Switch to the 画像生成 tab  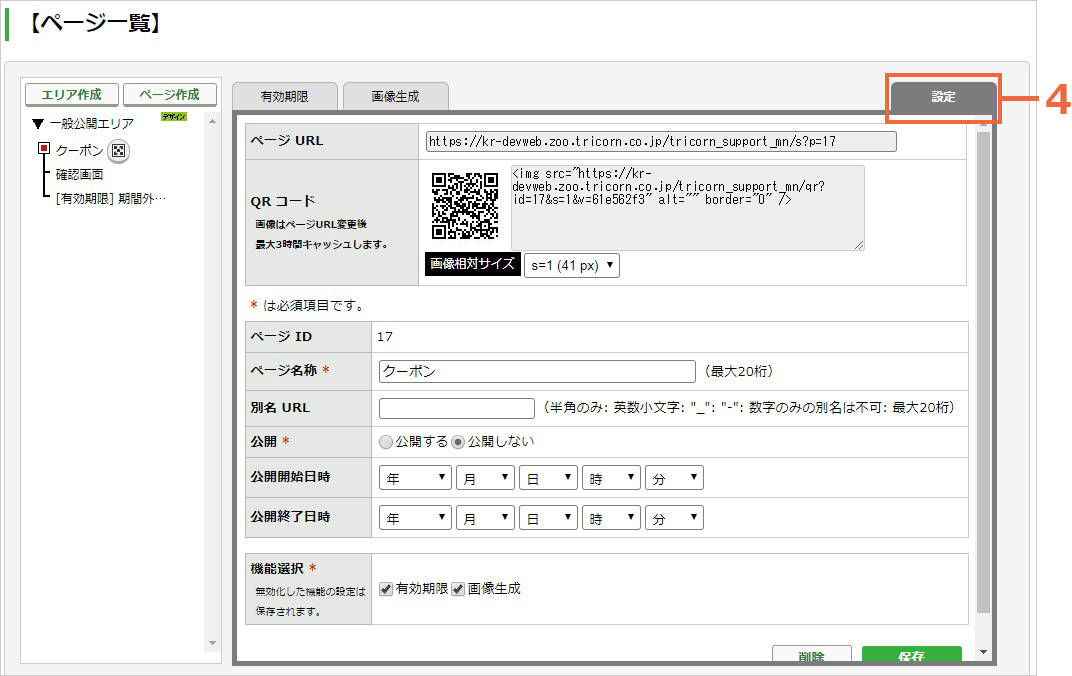[x=395, y=96]
